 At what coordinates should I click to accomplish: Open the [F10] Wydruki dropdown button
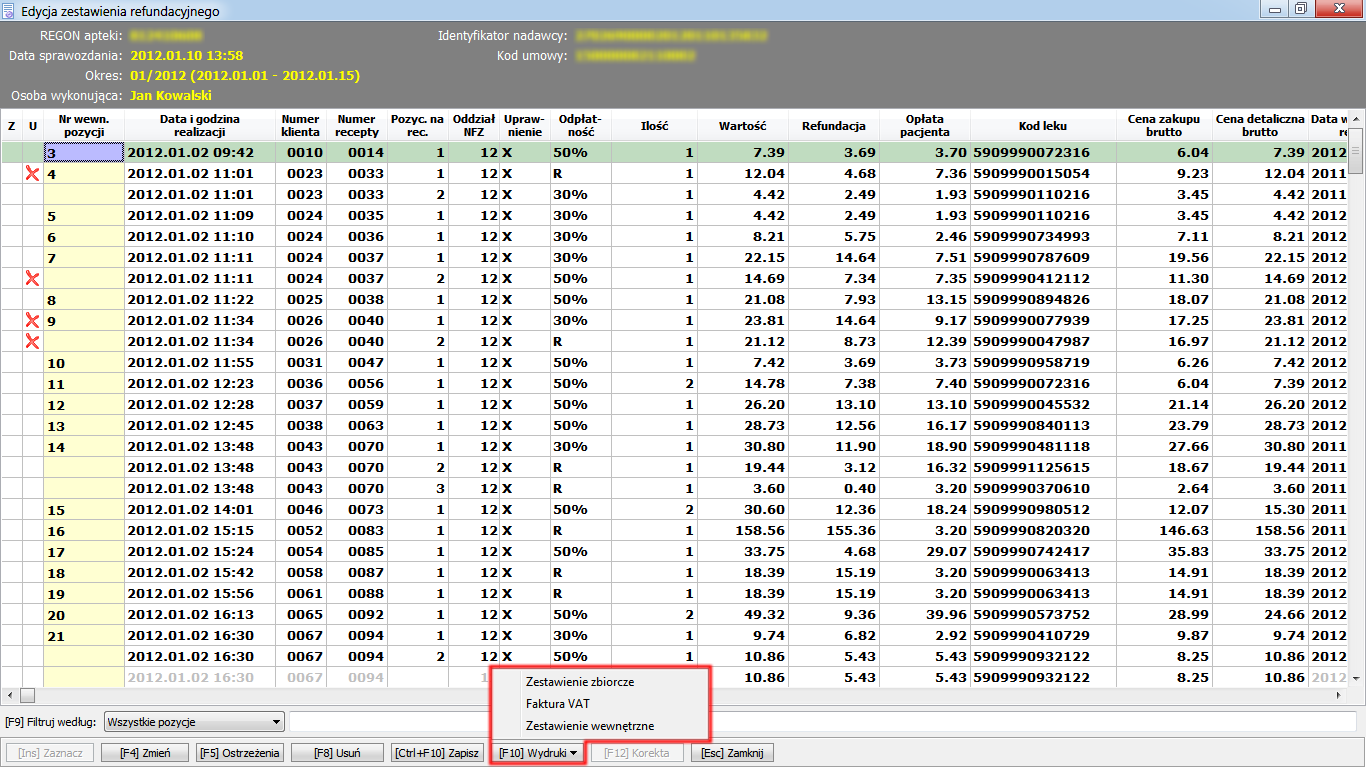coord(539,753)
